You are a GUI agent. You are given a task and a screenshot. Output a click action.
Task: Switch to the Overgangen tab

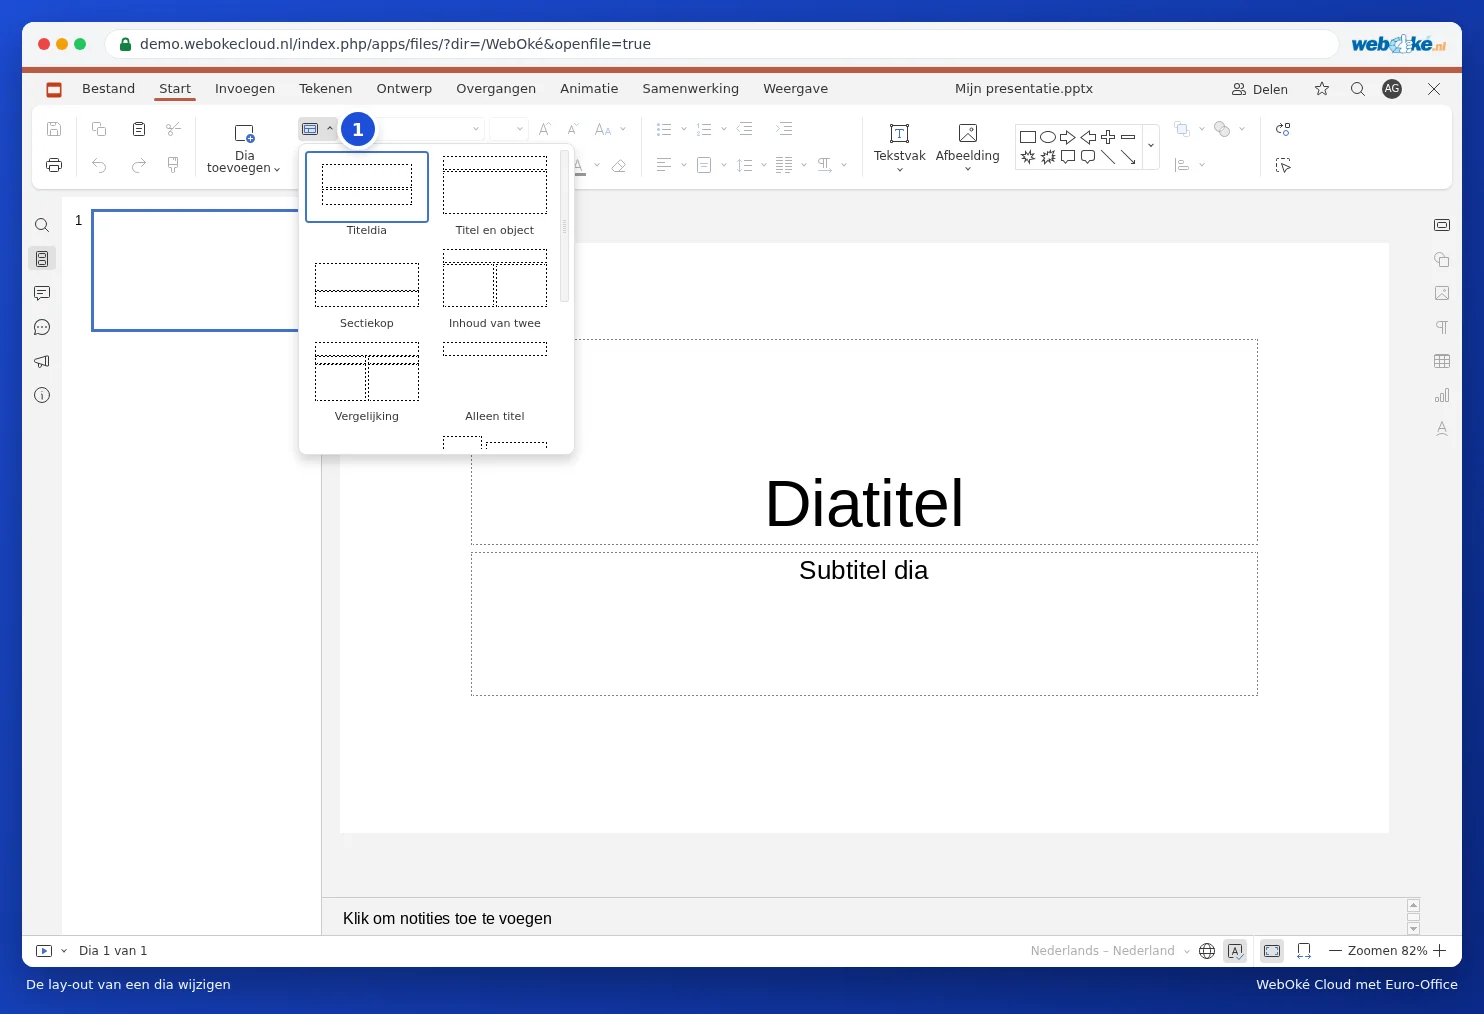(496, 89)
